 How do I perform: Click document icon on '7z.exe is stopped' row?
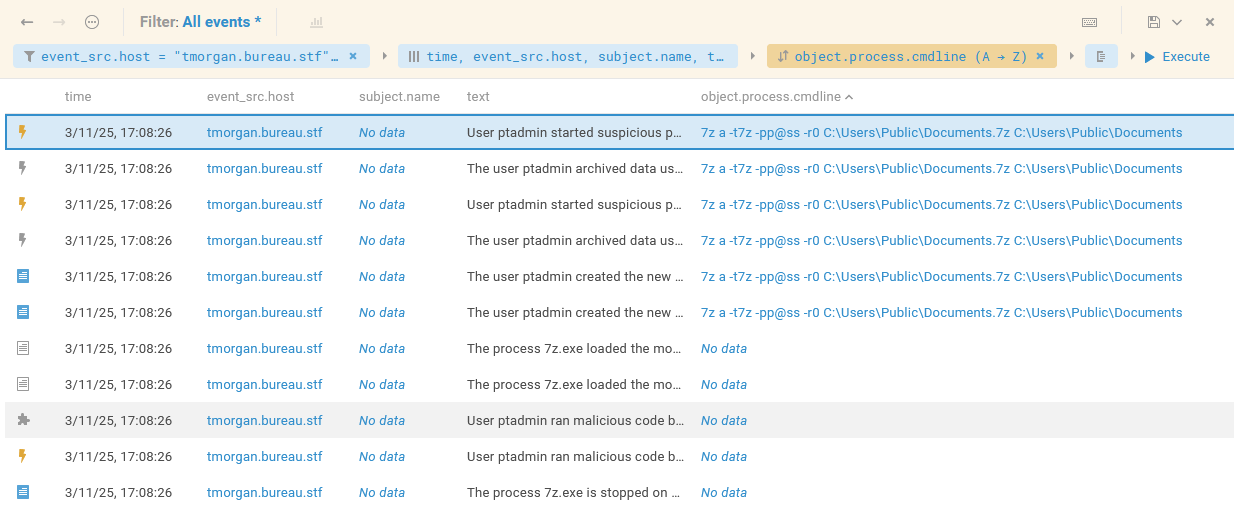click(x=24, y=492)
